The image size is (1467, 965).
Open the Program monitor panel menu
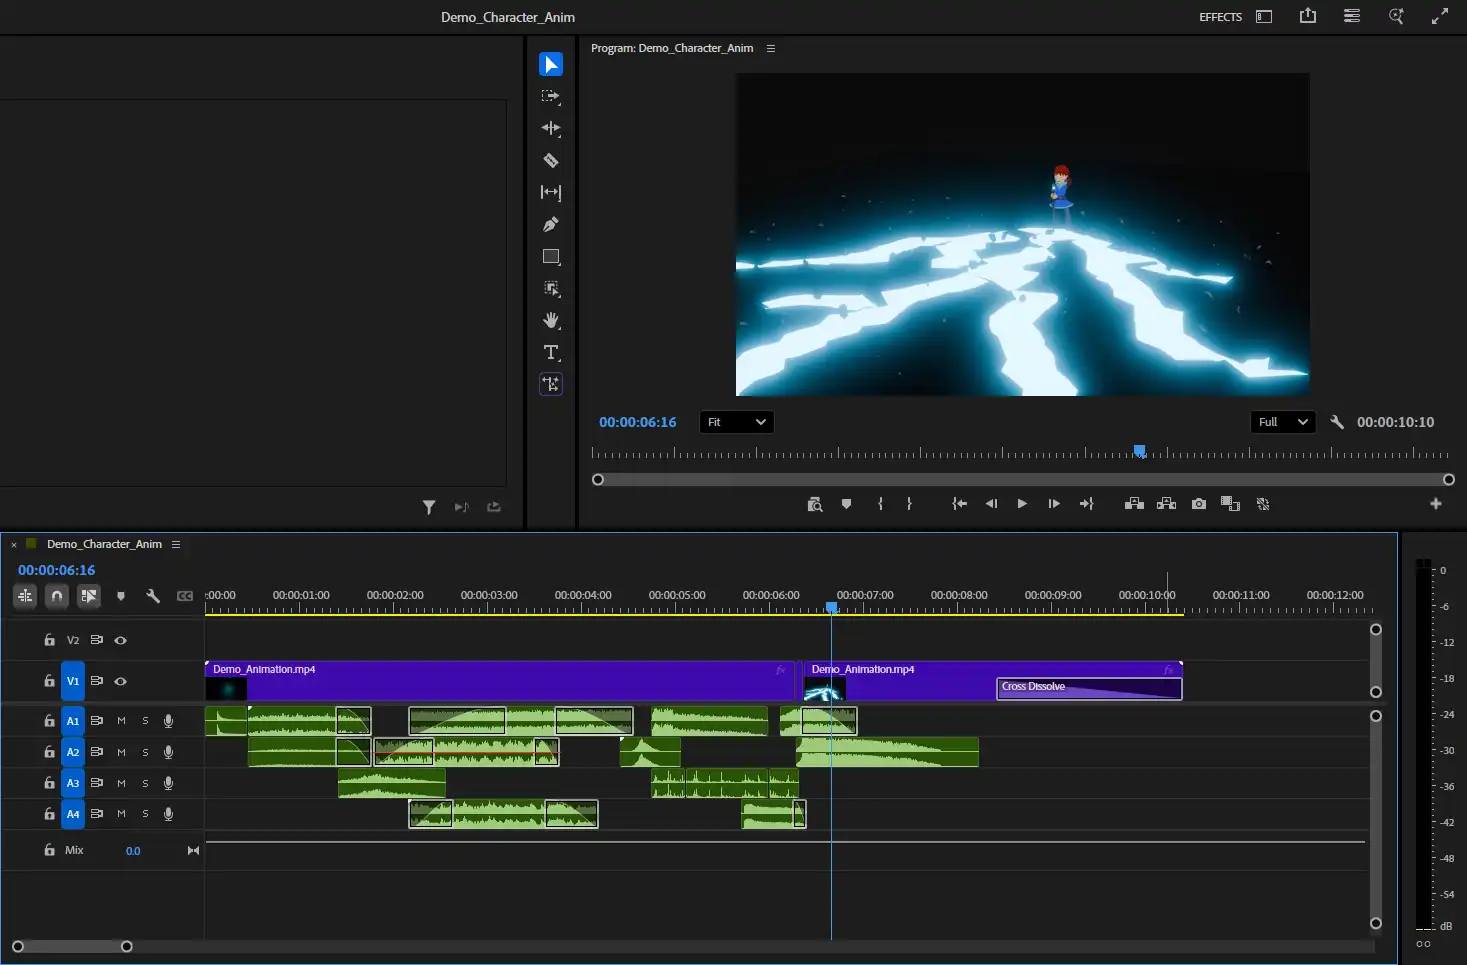click(x=770, y=48)
